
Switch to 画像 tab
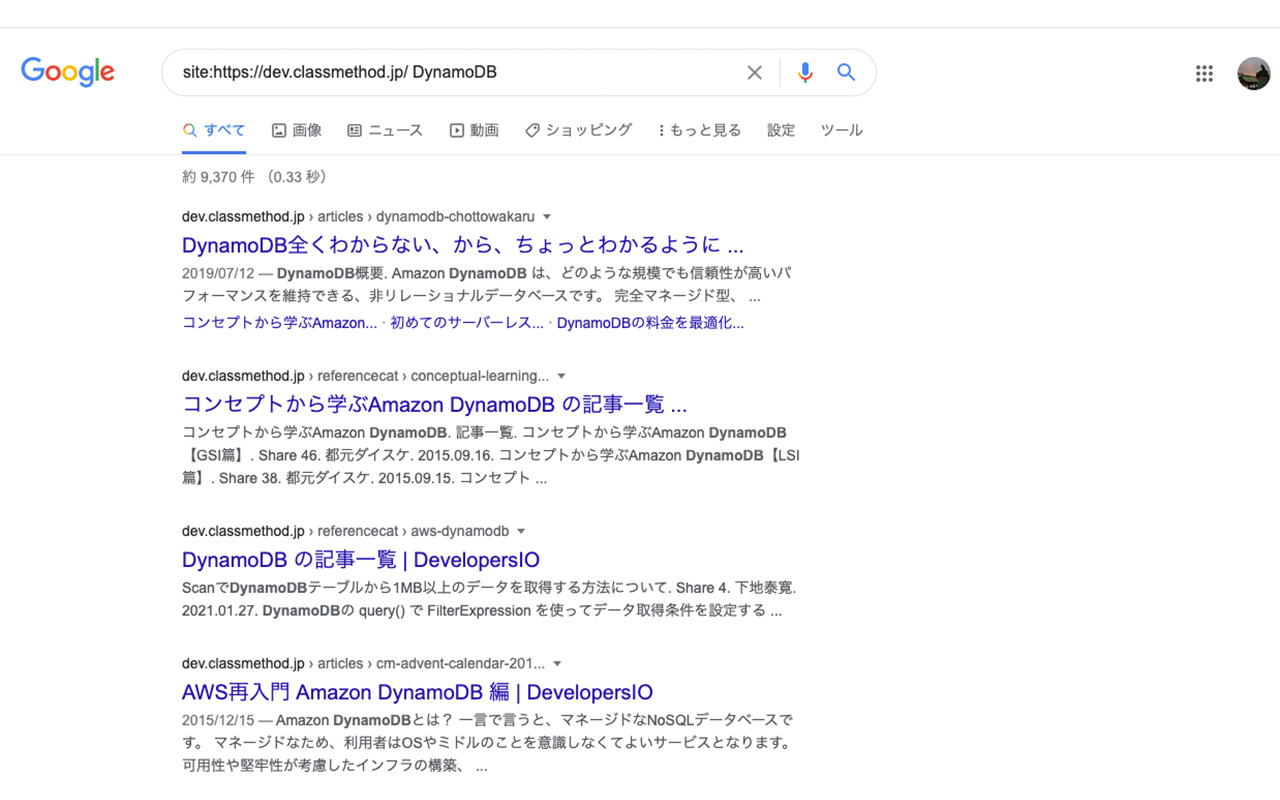coord(297,130)
